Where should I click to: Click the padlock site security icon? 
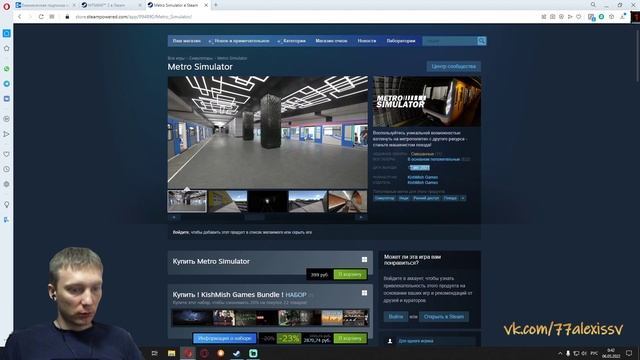coord(67,17)
